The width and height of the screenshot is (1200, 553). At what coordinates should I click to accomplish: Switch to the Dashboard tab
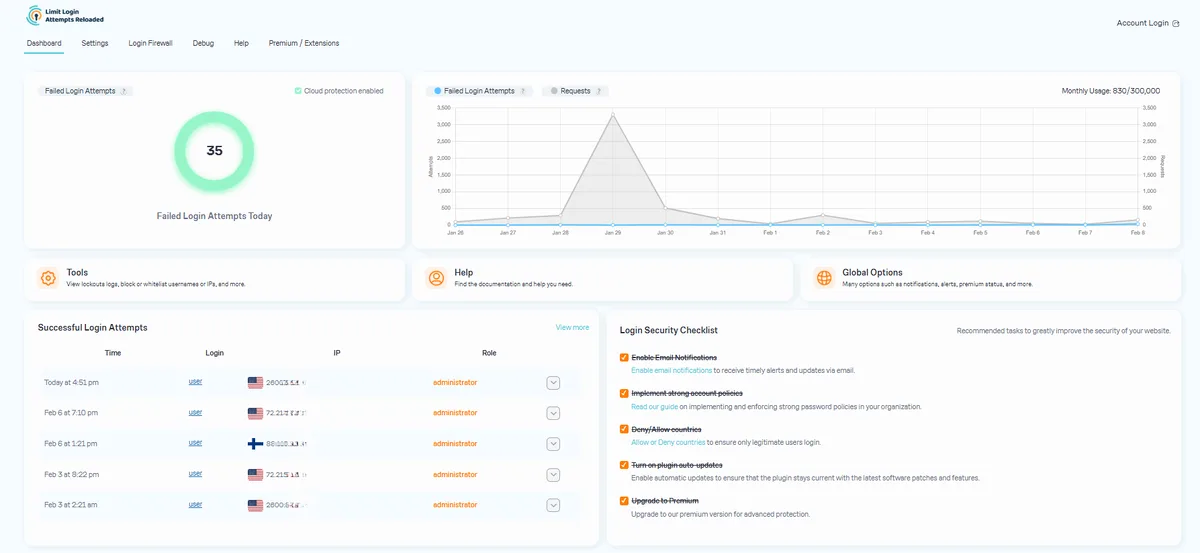[x=44, y=43]
